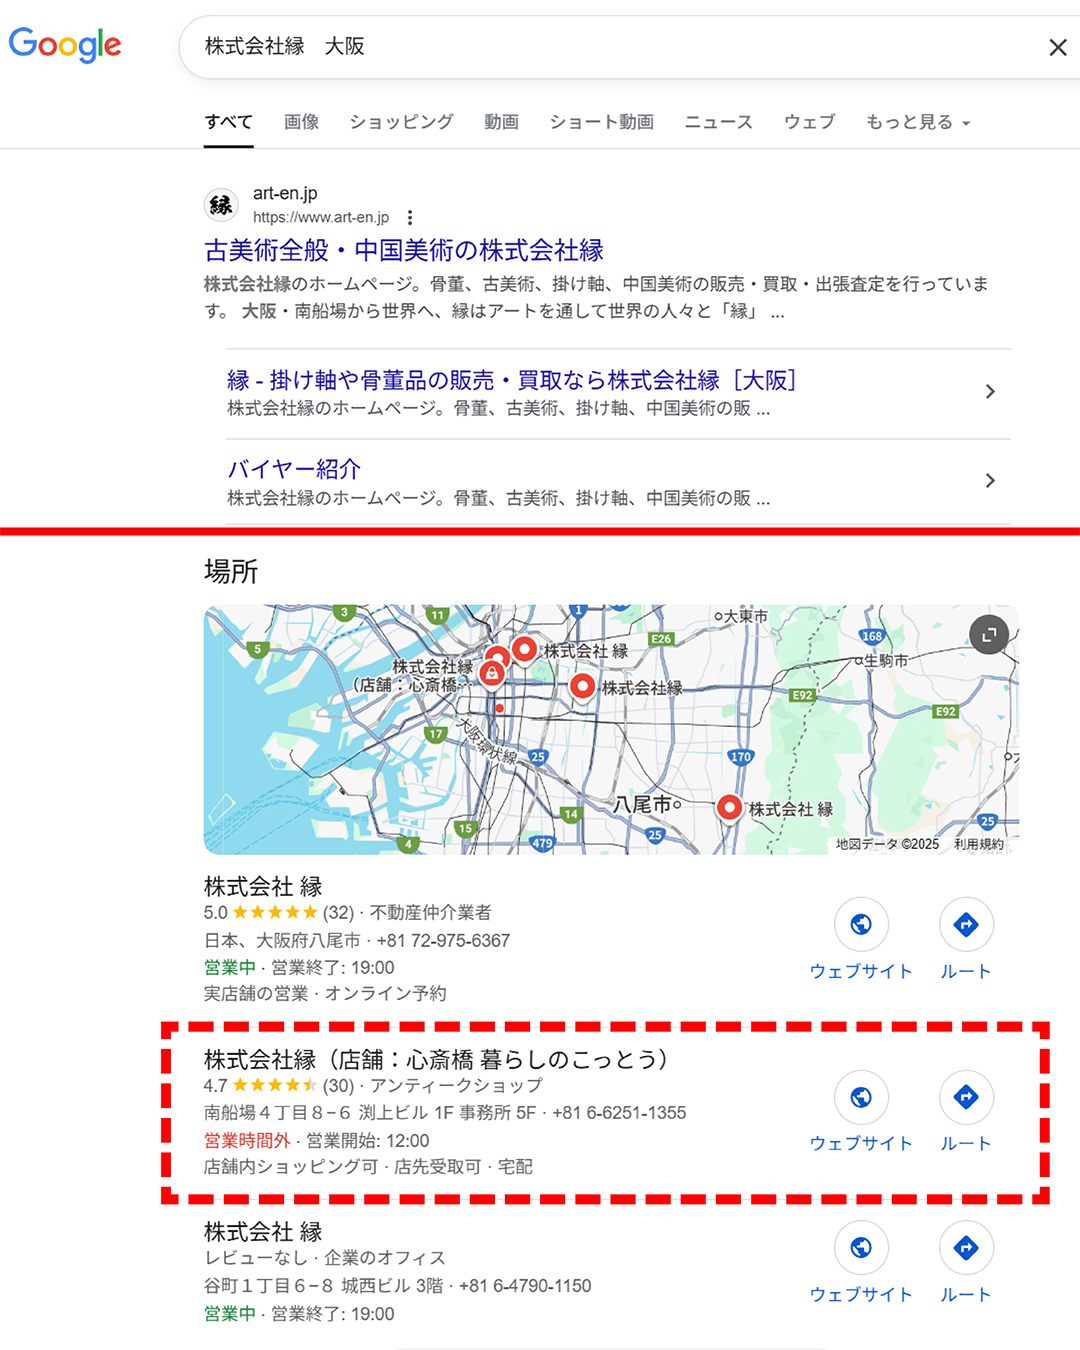
Task: Click 生駒市 label on the map
Action: pos(886,660)
